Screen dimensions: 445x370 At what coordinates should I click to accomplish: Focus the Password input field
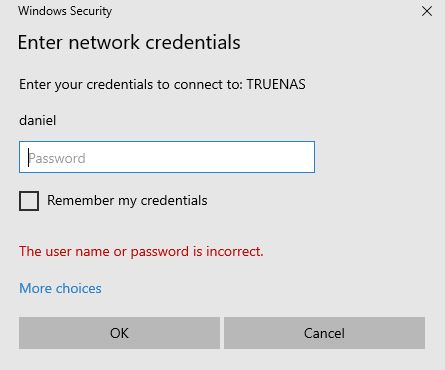pyautogui.click(x=167, y=157)
